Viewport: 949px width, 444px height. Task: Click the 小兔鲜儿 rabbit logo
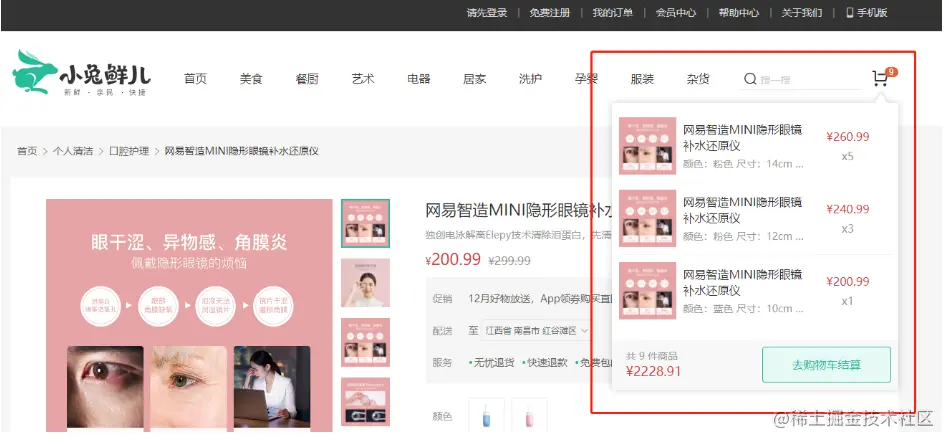point(81,73)
